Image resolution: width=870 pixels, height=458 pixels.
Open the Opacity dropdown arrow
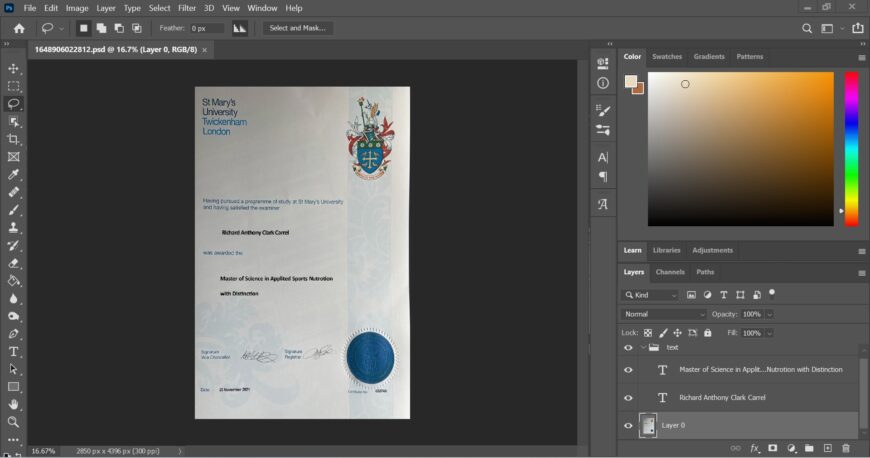(x=770, y=315)
